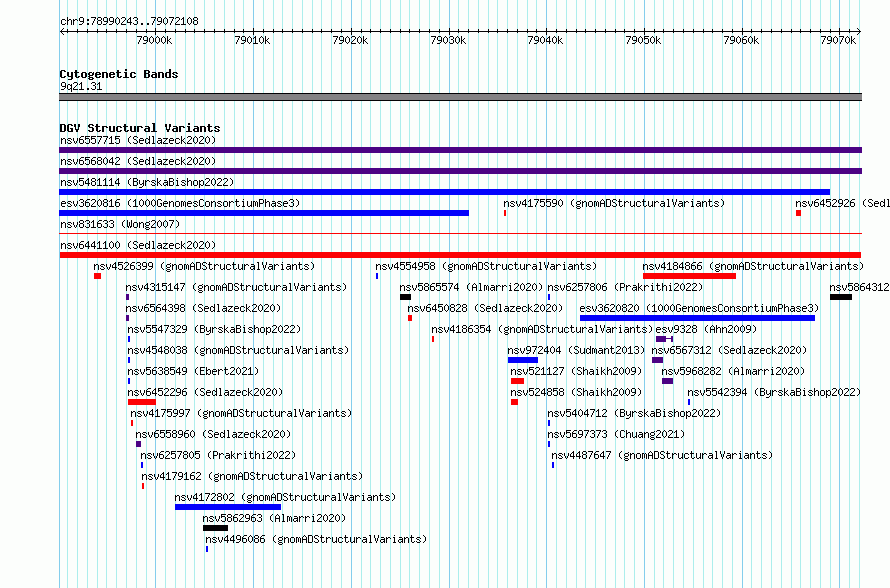This screenshot has width=890, height=588.
Task: Click the black bar under nsv5862963
Action: coord(215,528)
